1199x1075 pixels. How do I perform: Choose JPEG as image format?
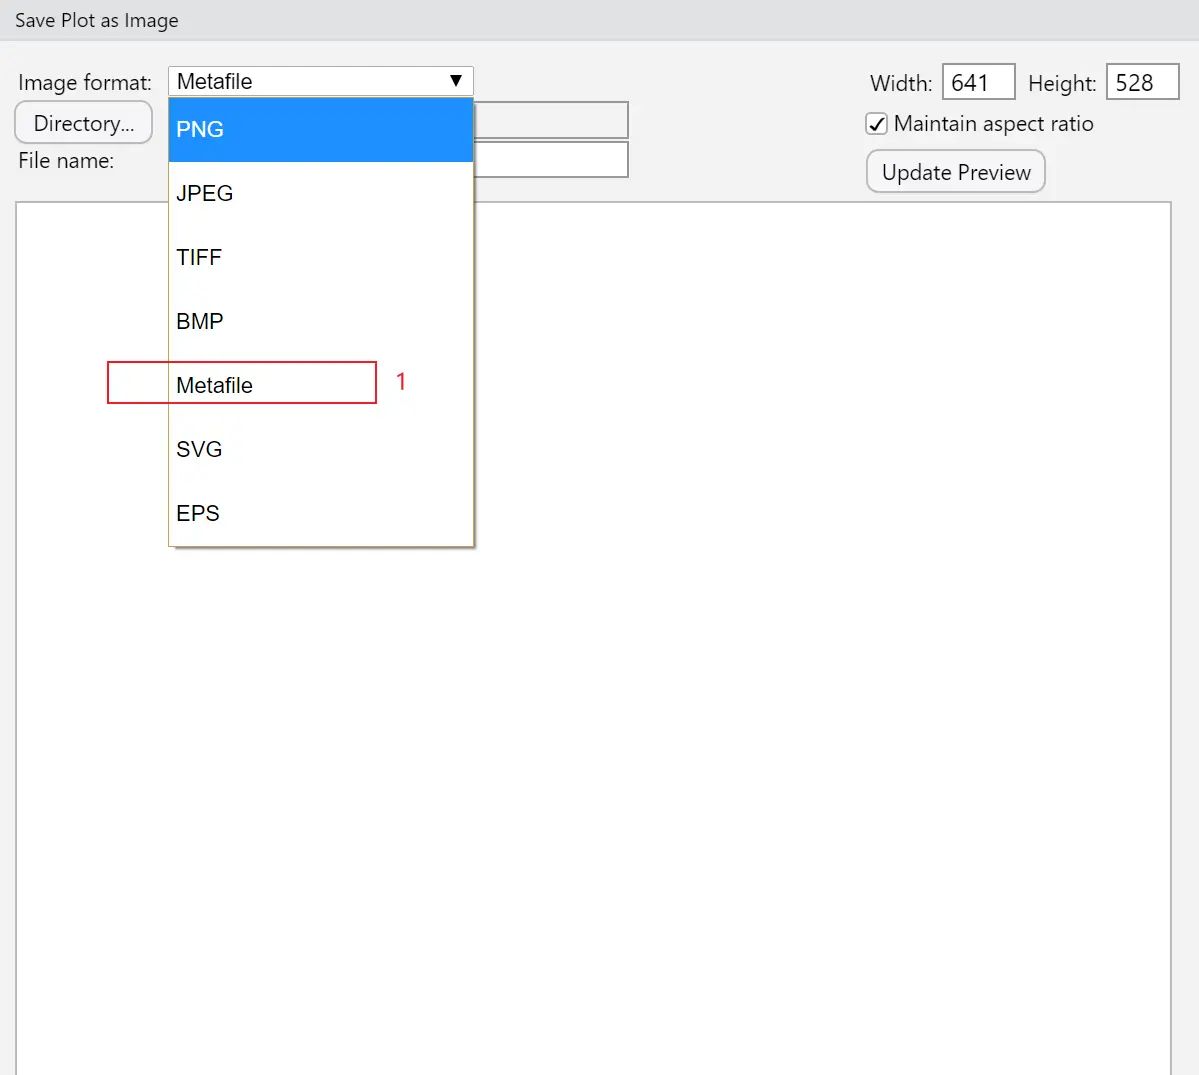click(320, 193)
